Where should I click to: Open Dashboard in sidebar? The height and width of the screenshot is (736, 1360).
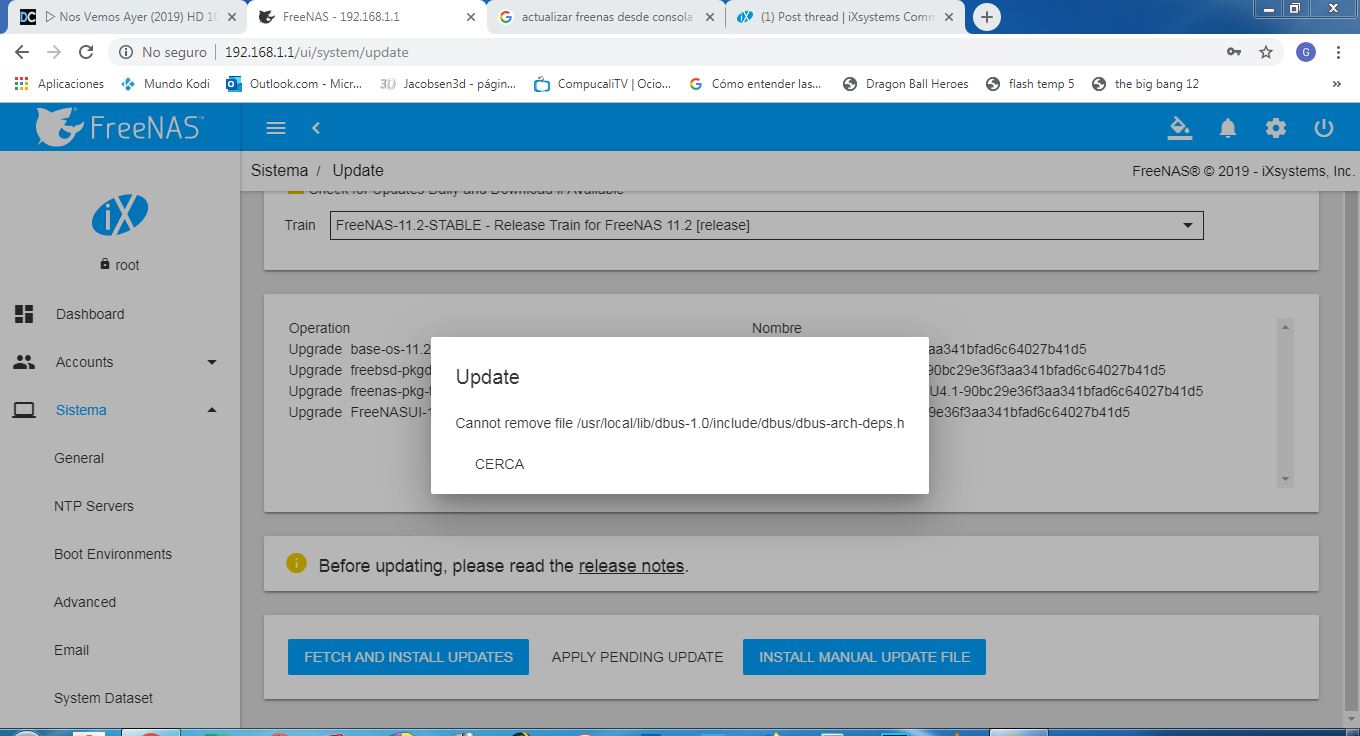tap(90, 314)
